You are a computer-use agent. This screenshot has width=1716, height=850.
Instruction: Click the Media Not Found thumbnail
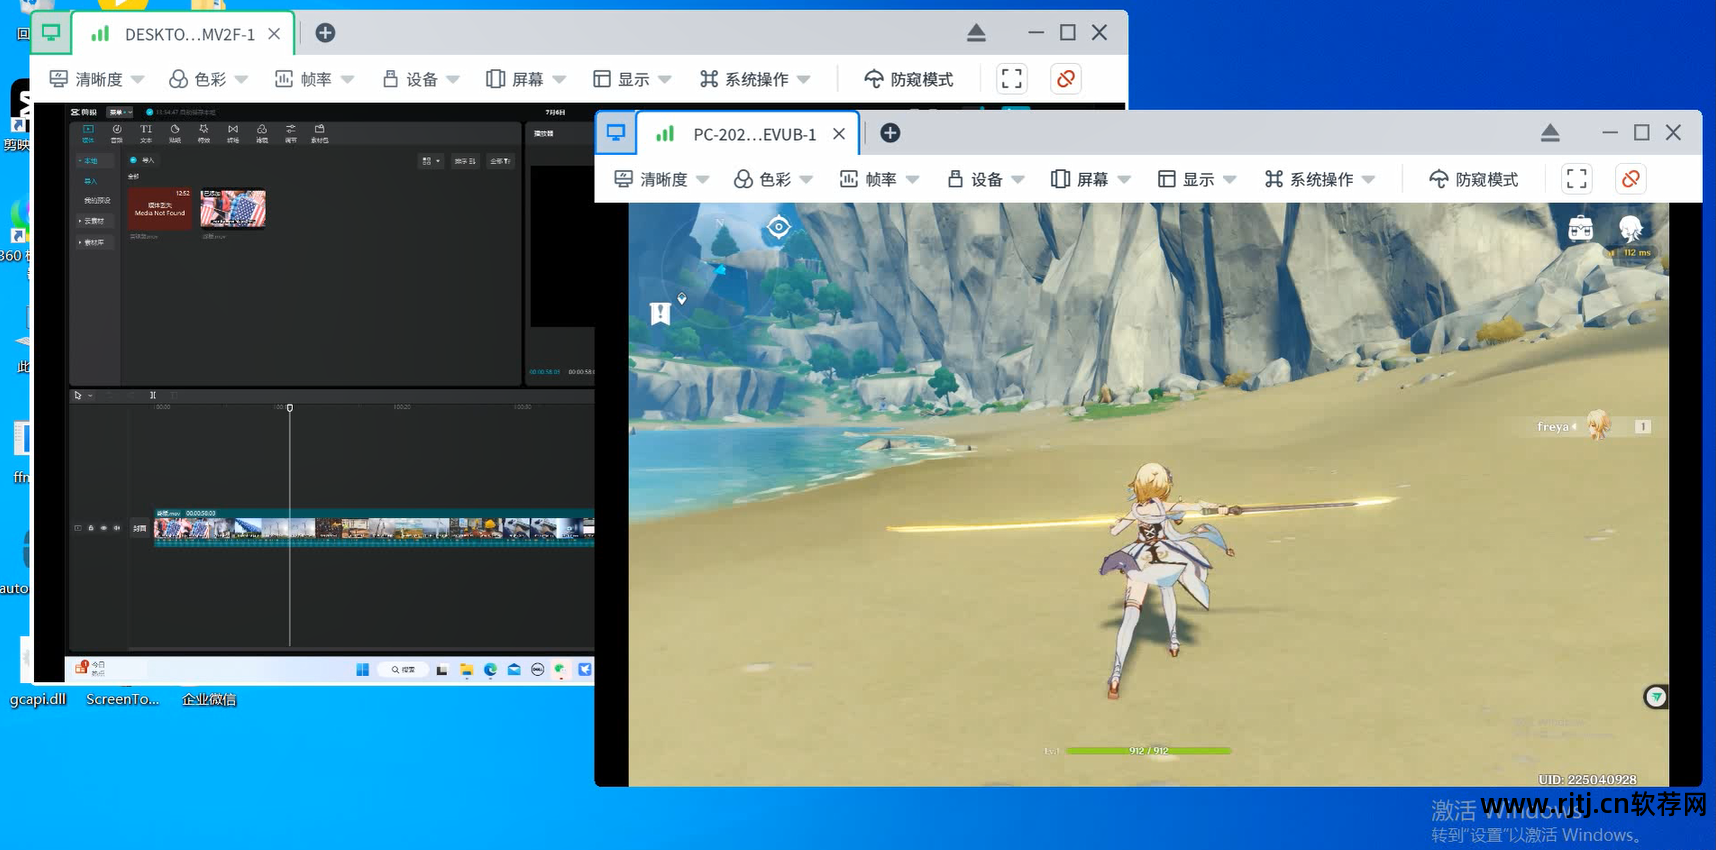pyautogui.click(x=160, y=208)
